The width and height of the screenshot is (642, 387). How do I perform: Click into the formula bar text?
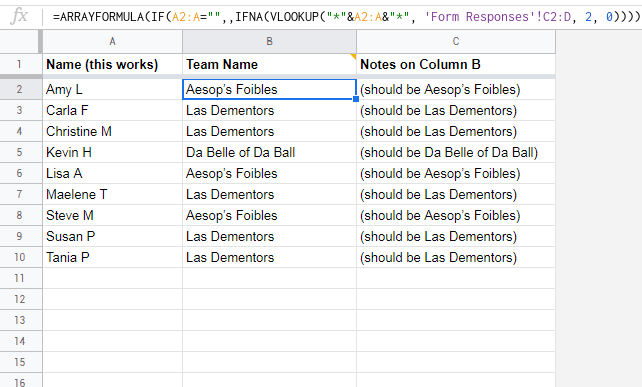tap(346, 17)
